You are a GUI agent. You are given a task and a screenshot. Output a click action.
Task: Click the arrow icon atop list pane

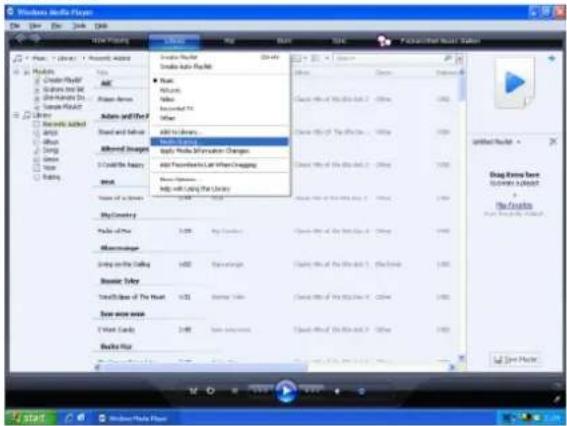[x=552, y=58]
